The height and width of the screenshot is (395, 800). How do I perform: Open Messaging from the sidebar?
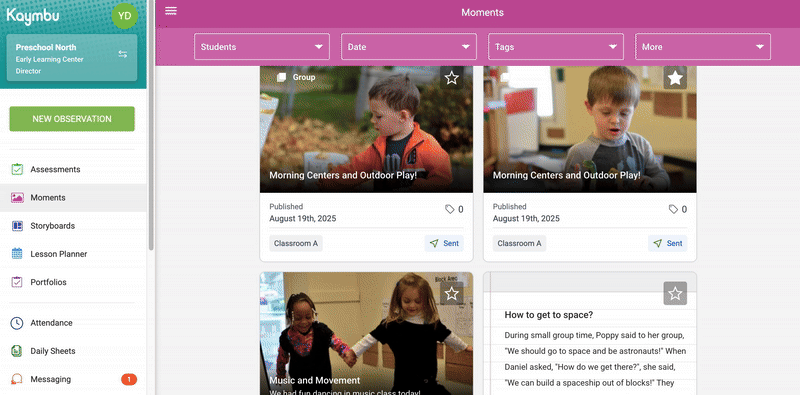pyautogui.click(x=73, y=379)
